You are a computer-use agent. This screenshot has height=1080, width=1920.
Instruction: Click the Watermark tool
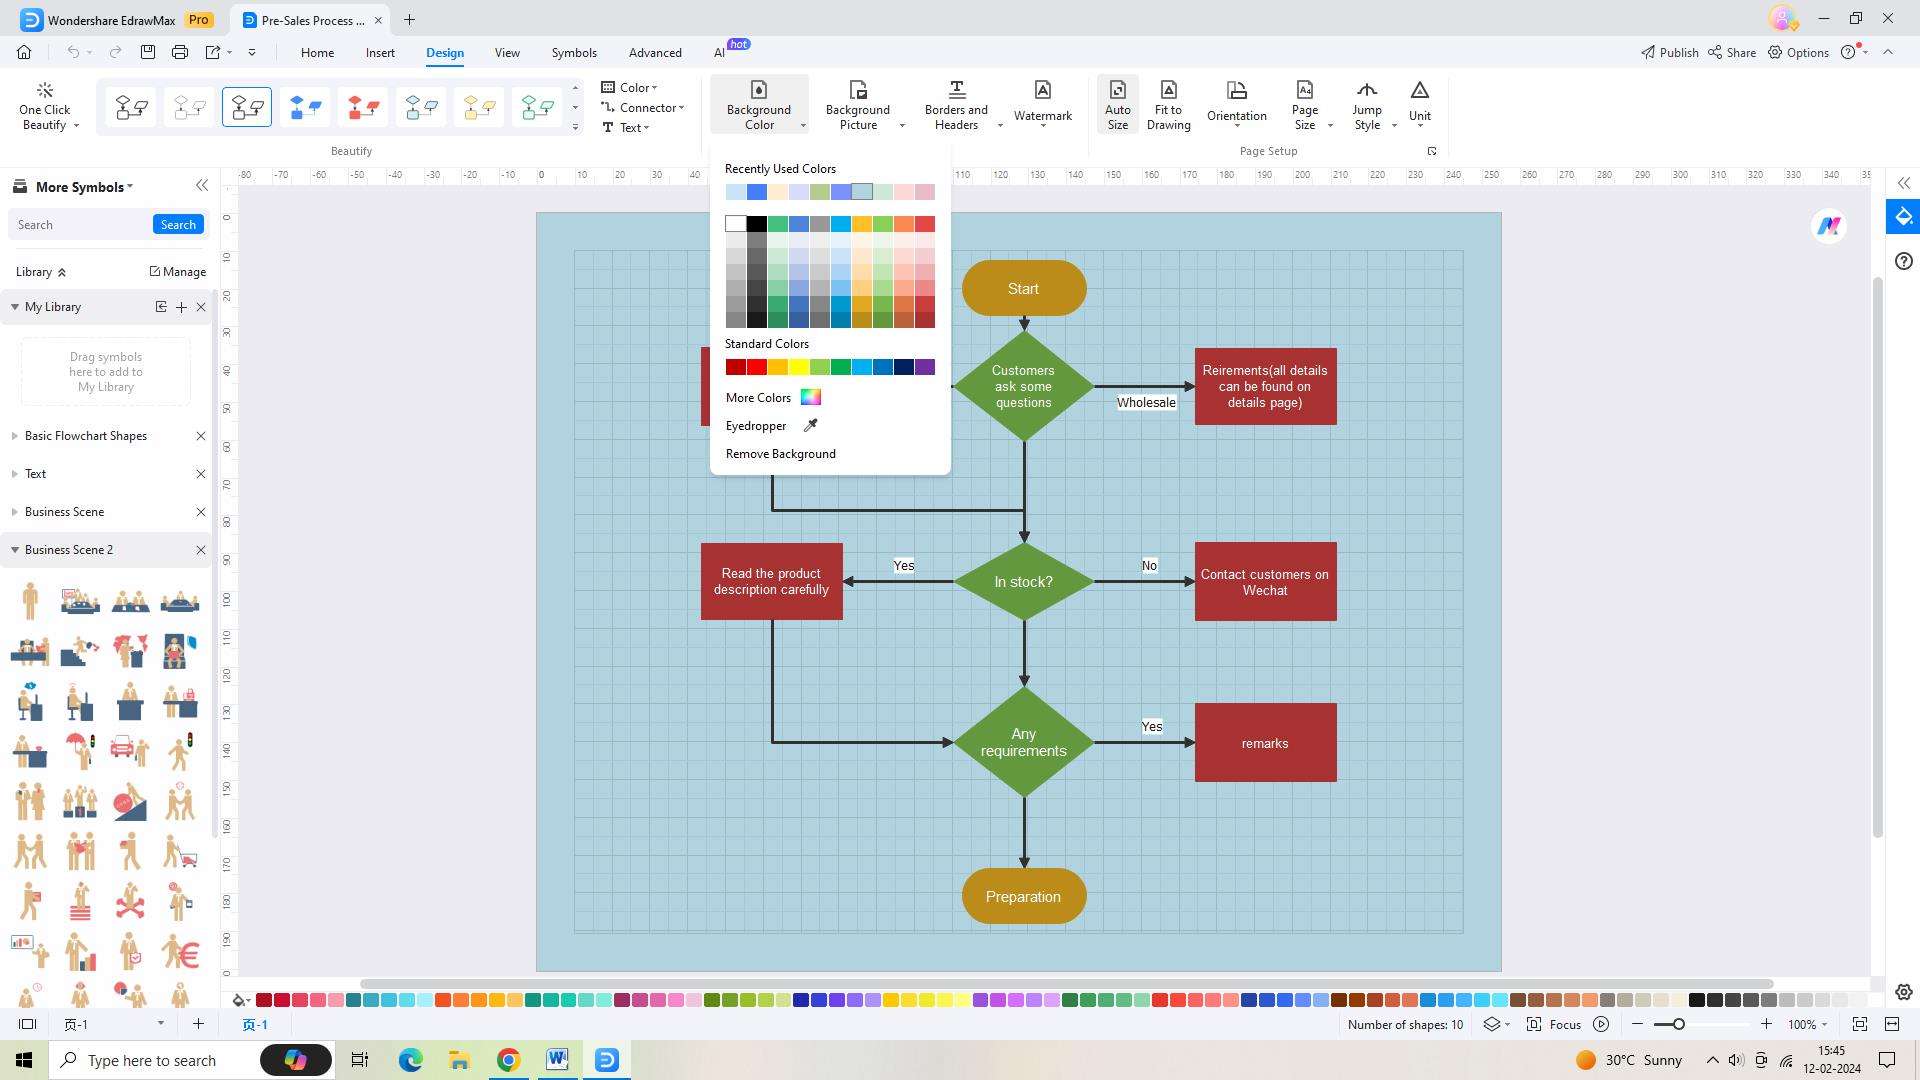(x=1043, y=103)
